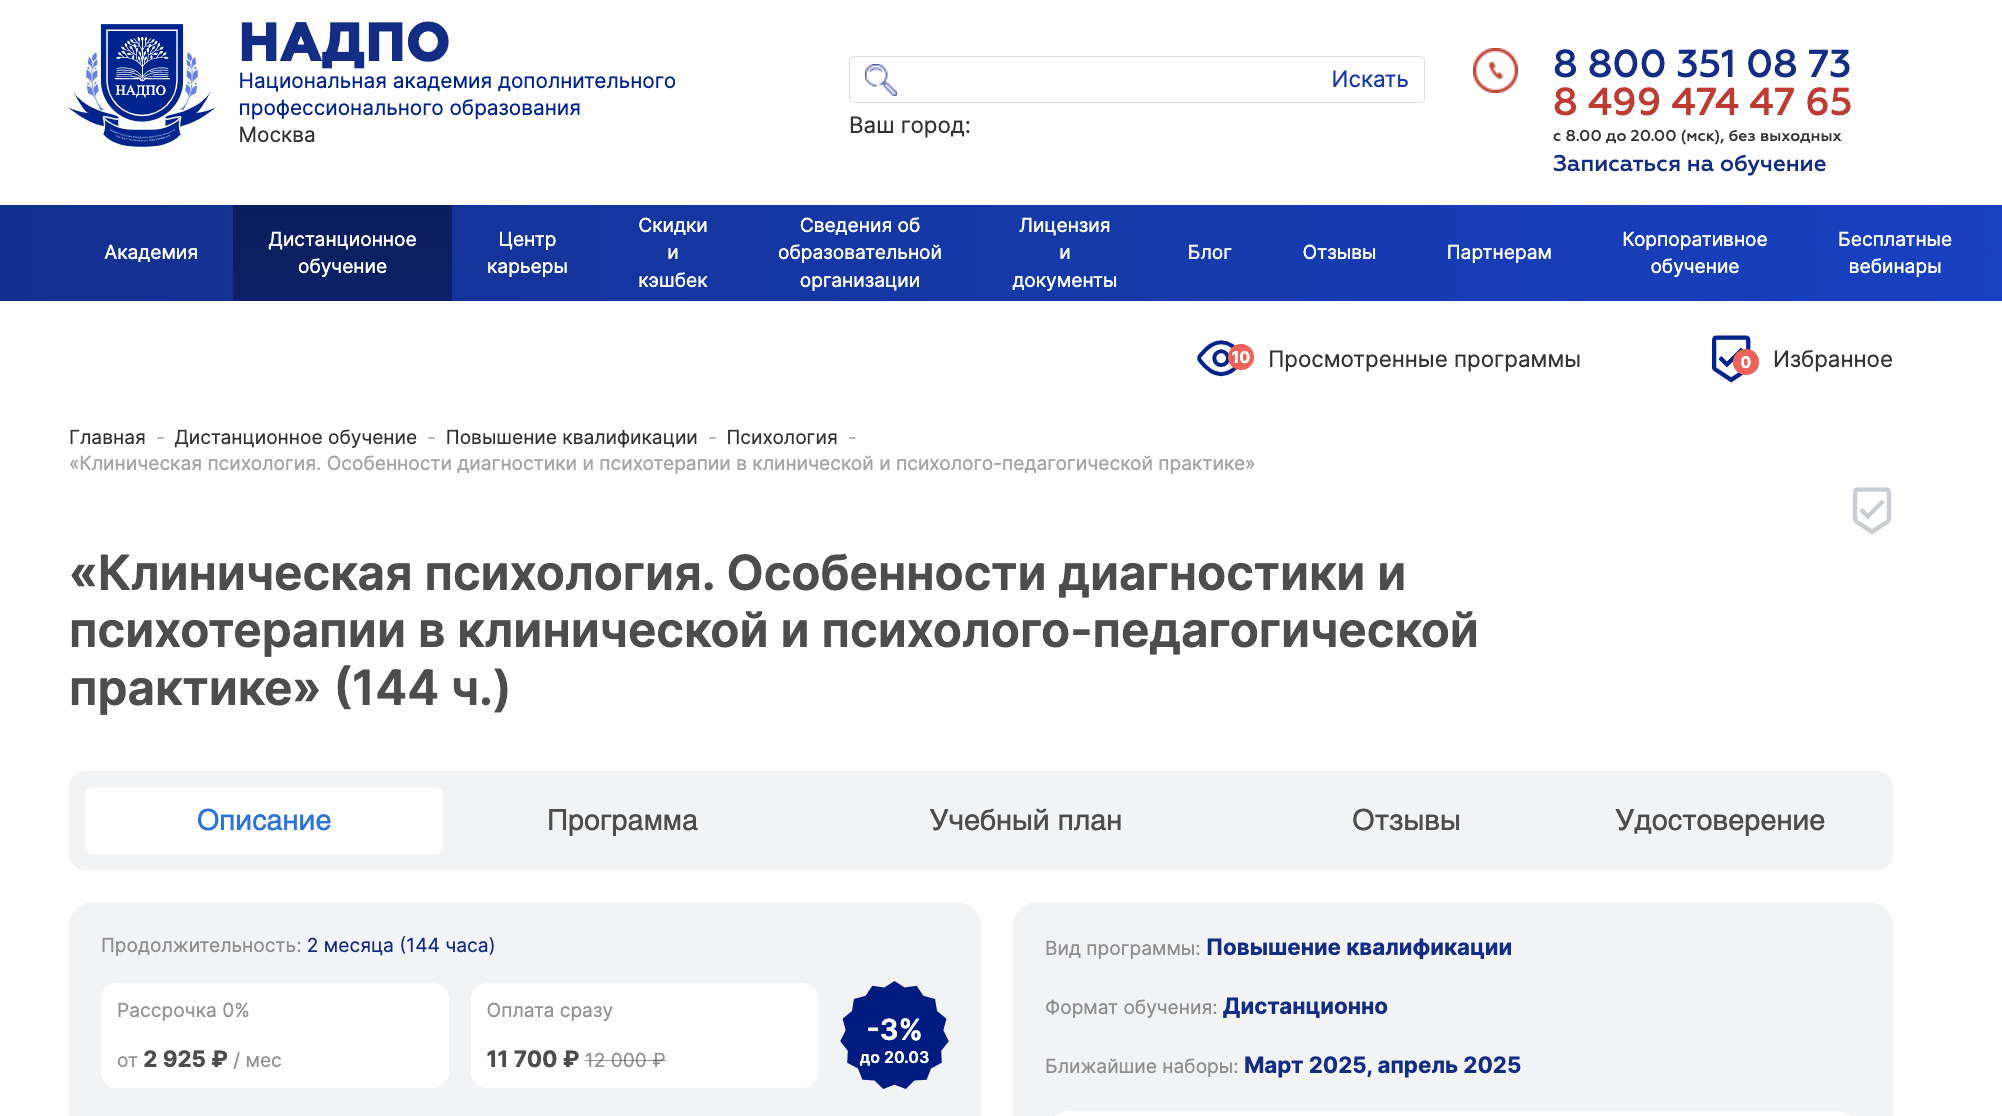Click the -3% discount badge
Image resolution: width=2002 pixels, height=1116 pixels.
coord(895,1033)
